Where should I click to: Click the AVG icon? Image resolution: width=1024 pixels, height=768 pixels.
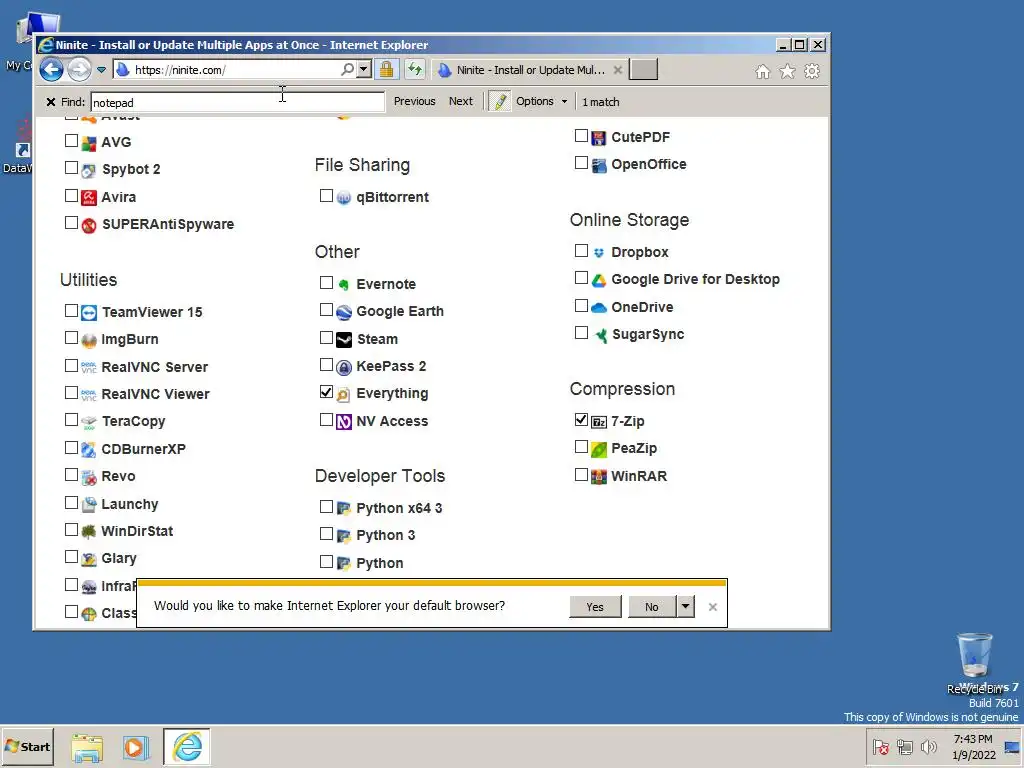pos(89,142)
